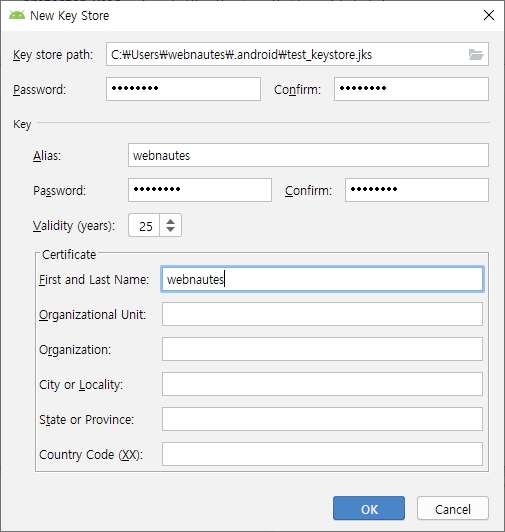This screenshot has height=532, width=505.
Task: Focus the State or Province field
Action: point(322,419)
